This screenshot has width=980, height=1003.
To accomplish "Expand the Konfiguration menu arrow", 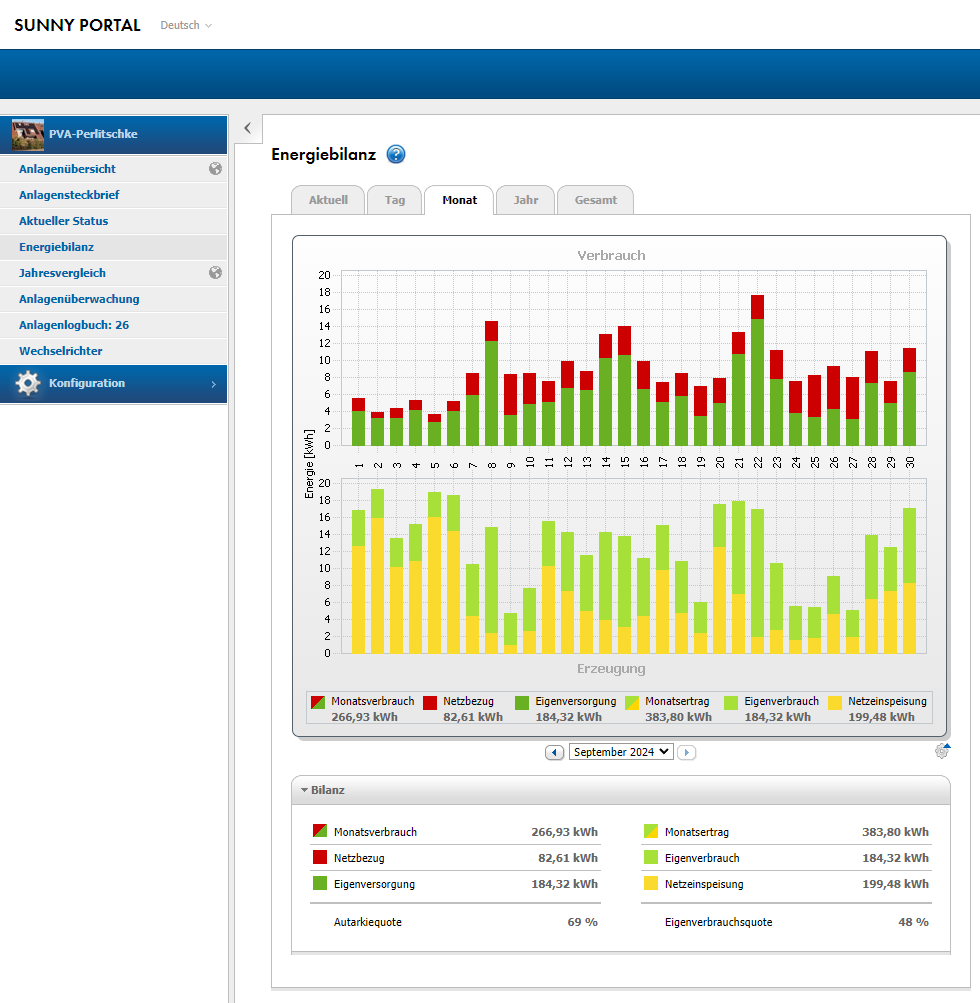I will [x=213, y=384].
